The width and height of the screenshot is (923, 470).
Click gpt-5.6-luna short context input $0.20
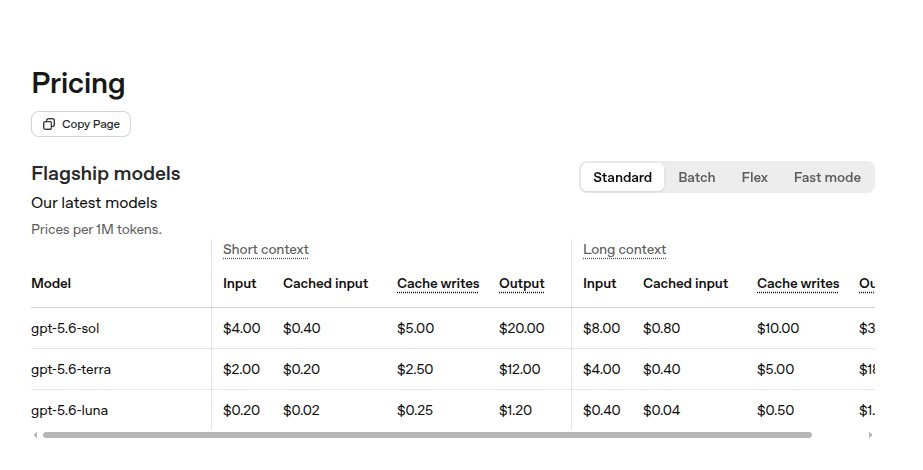pos(241,411)
